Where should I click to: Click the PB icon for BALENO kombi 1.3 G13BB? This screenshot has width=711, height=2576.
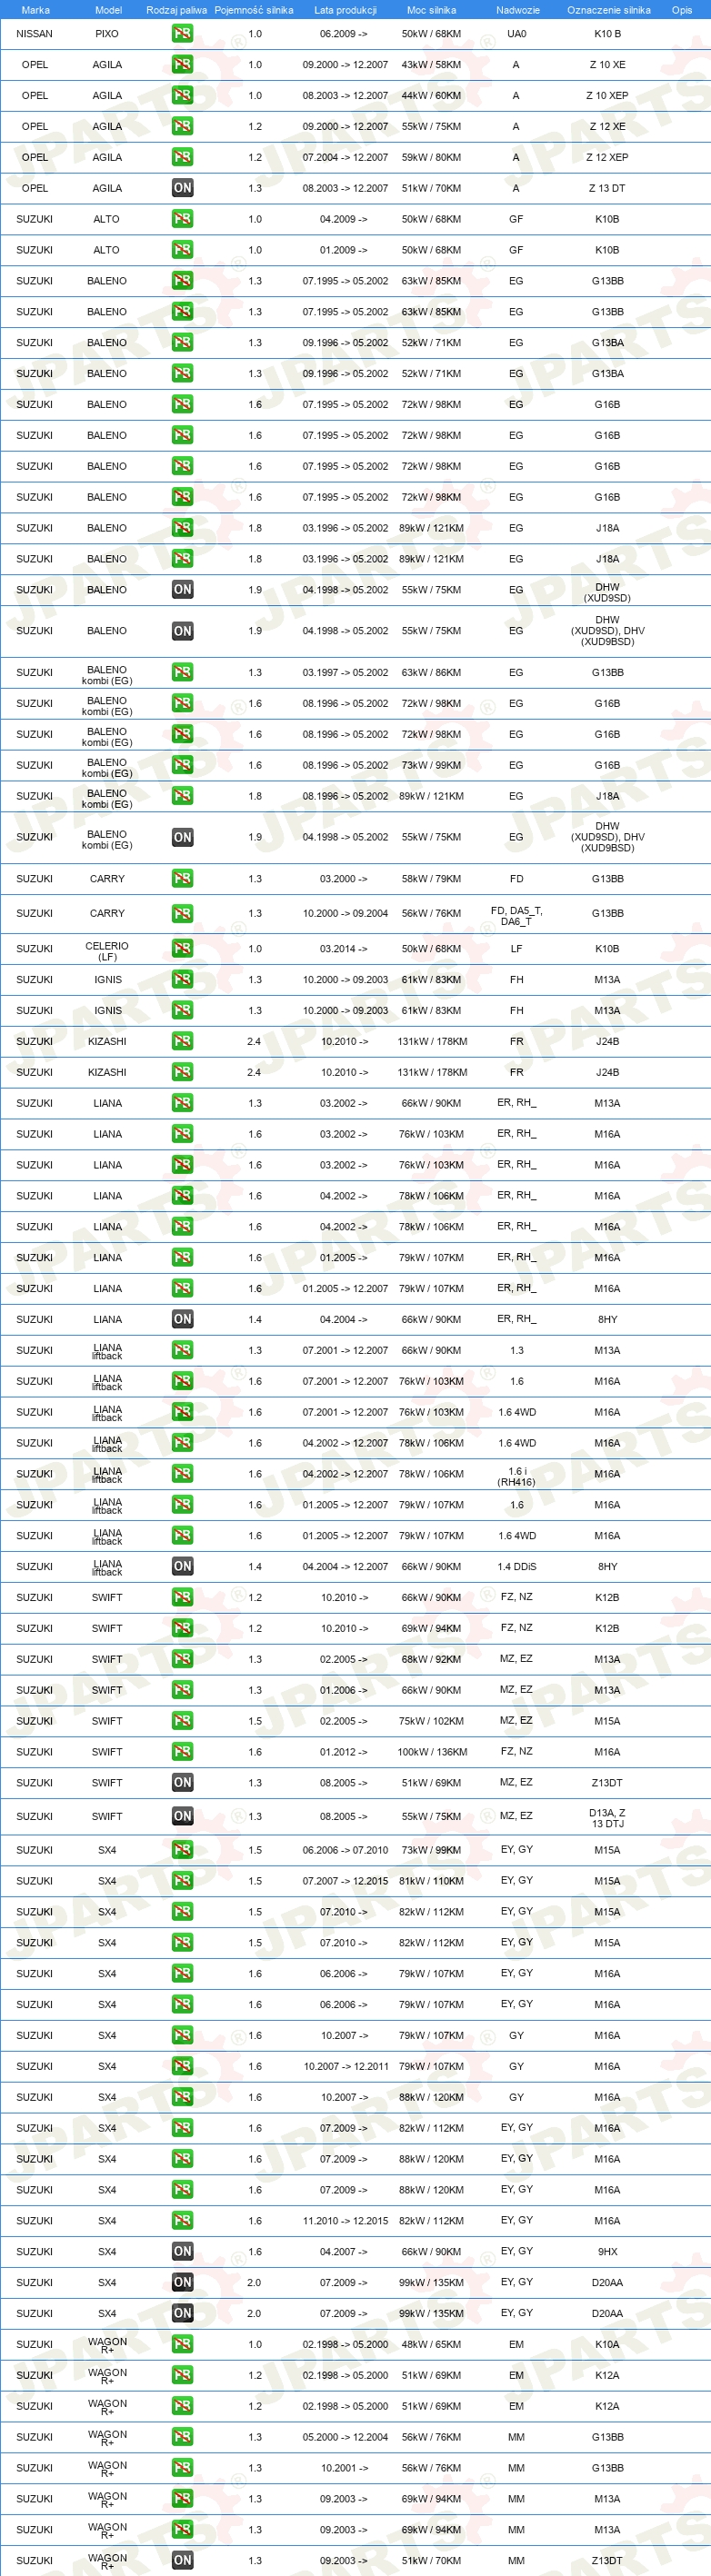182,673
